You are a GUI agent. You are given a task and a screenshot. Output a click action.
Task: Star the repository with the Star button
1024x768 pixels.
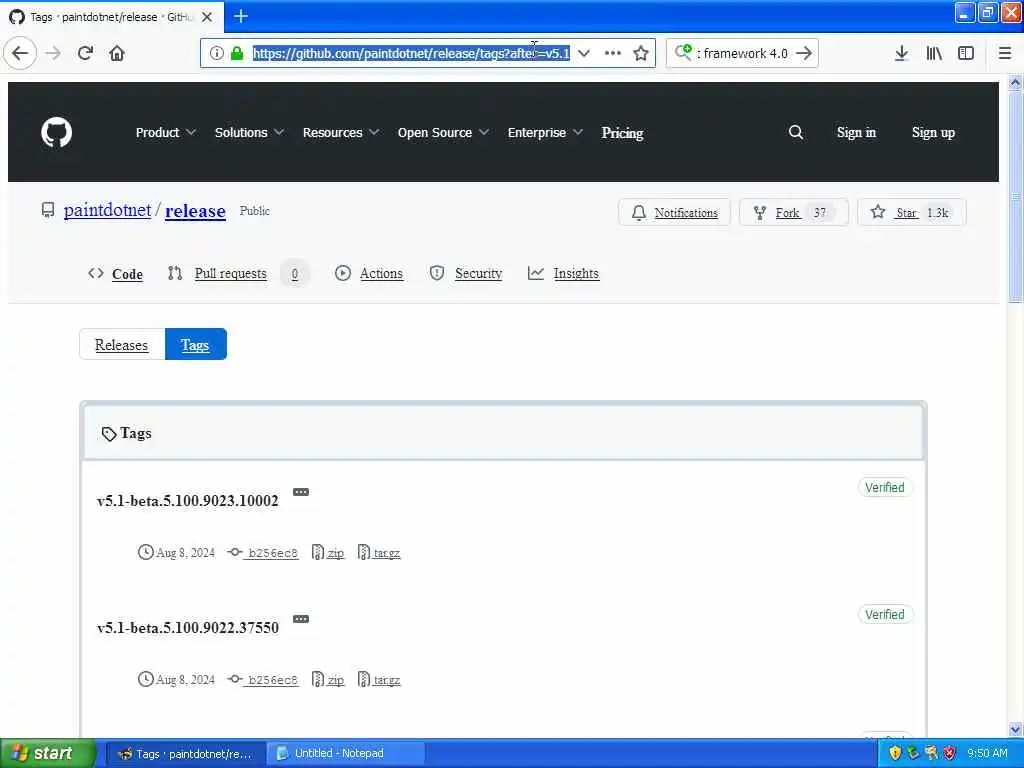[x=912, y=212]
